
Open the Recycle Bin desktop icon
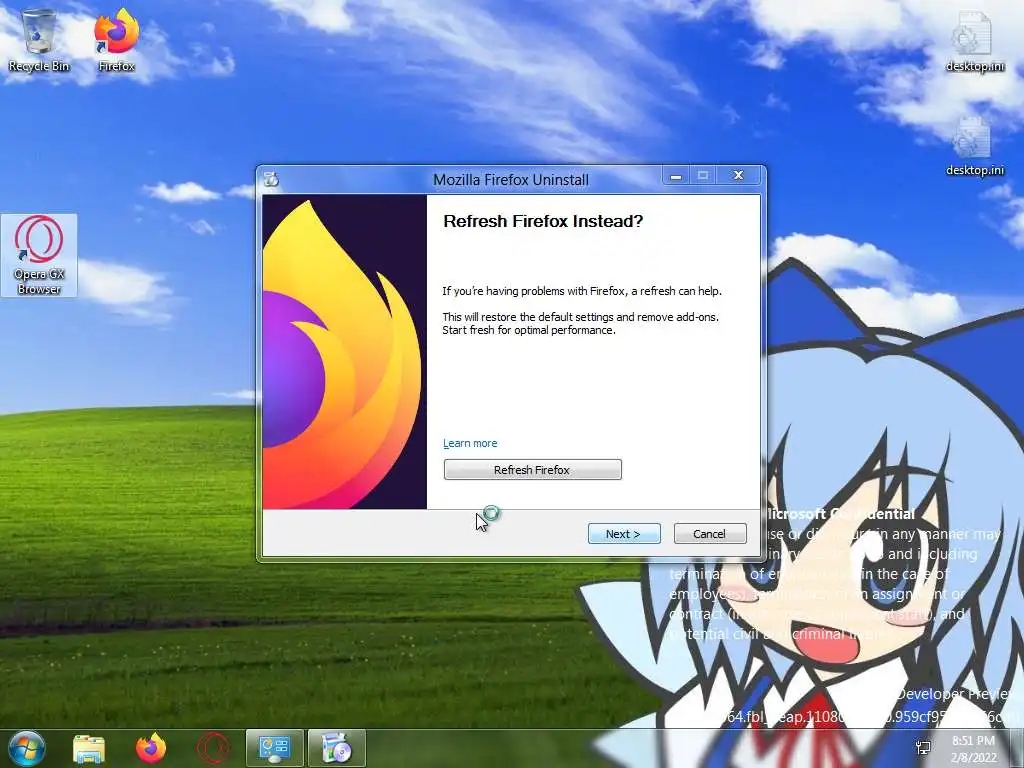39,40
